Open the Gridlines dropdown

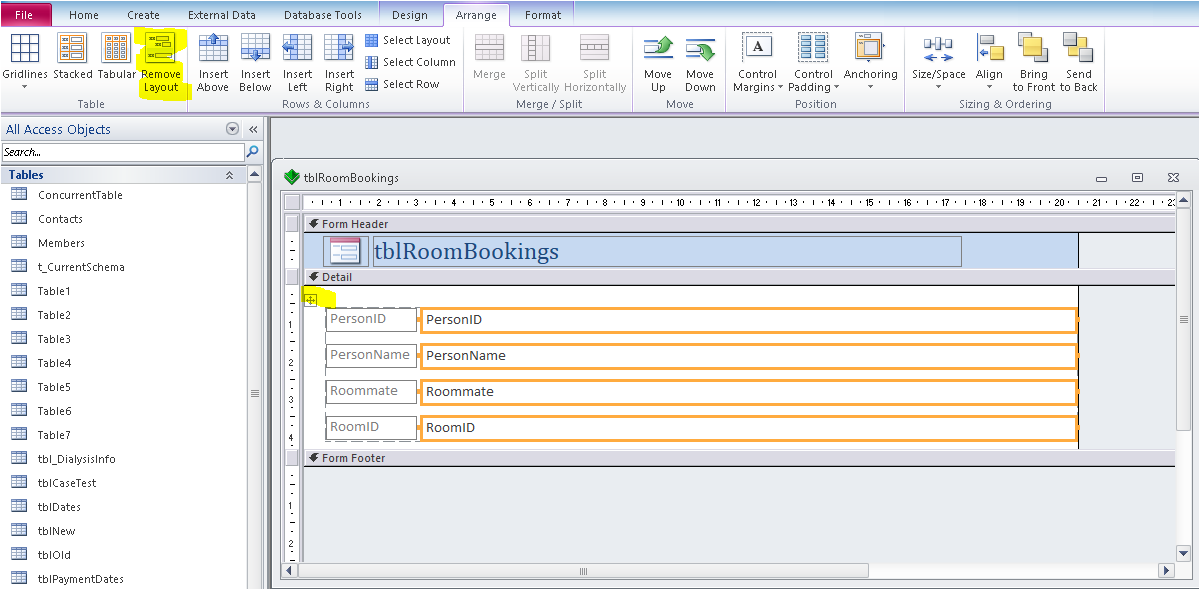pyautogui.click(x=24, y=62)
